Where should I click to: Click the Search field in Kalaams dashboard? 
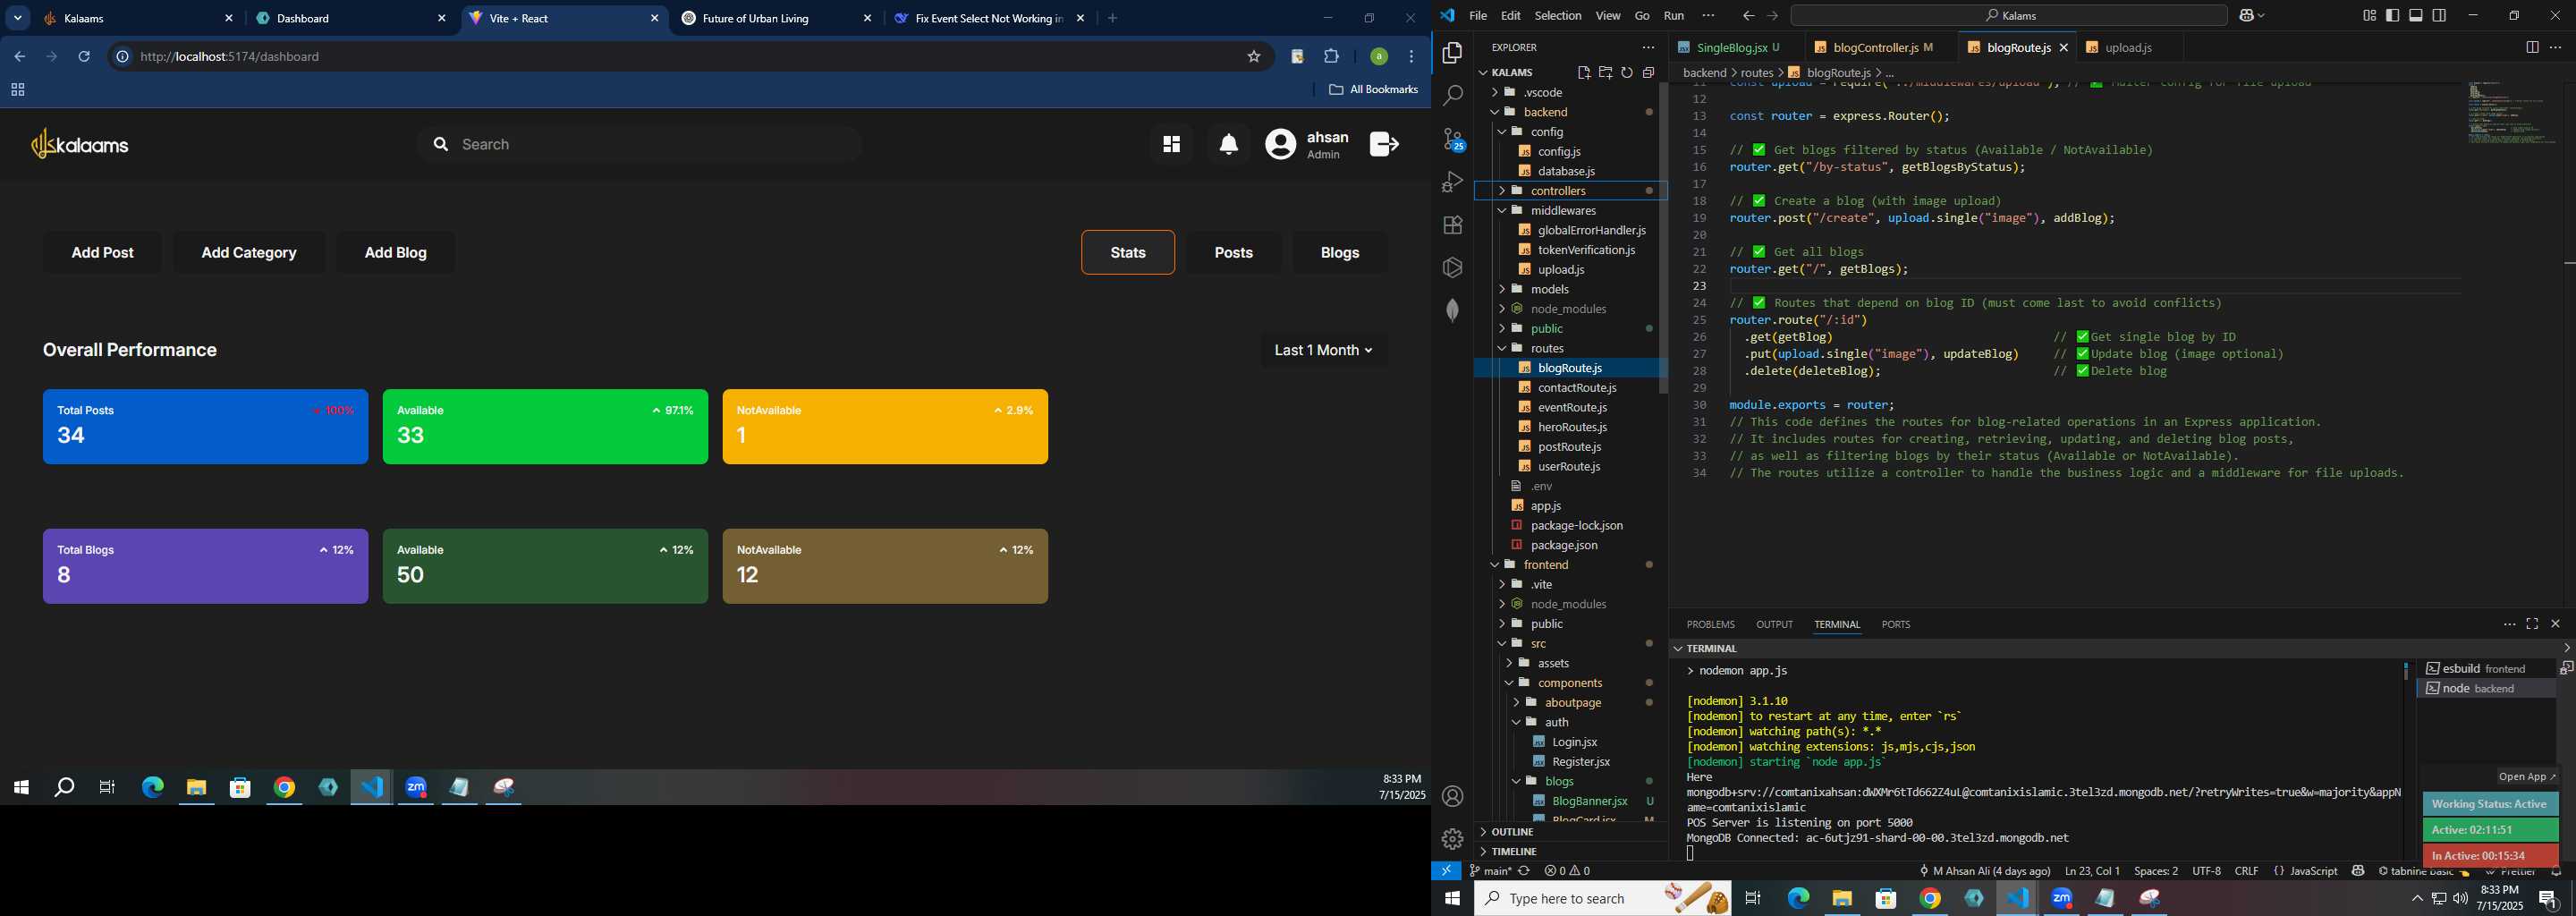[640, 144]
